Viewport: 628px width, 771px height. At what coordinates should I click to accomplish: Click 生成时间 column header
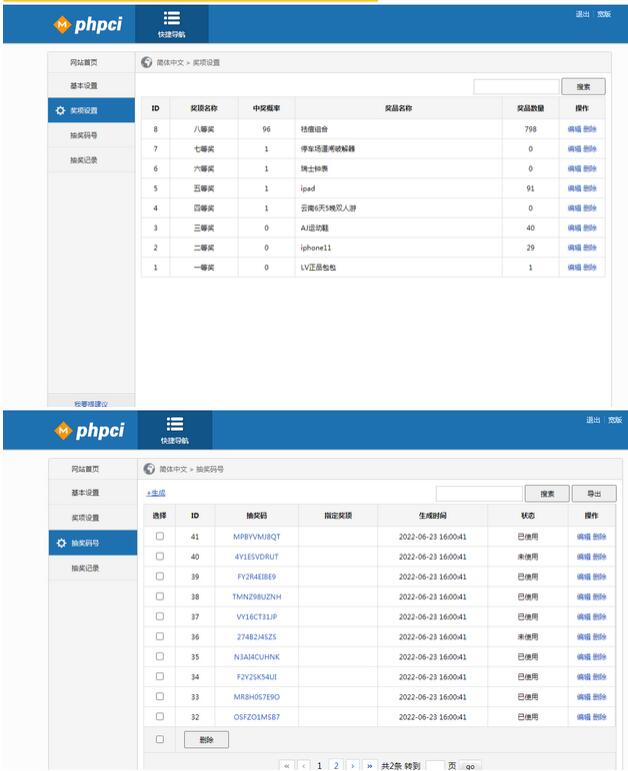click(432, 515)
